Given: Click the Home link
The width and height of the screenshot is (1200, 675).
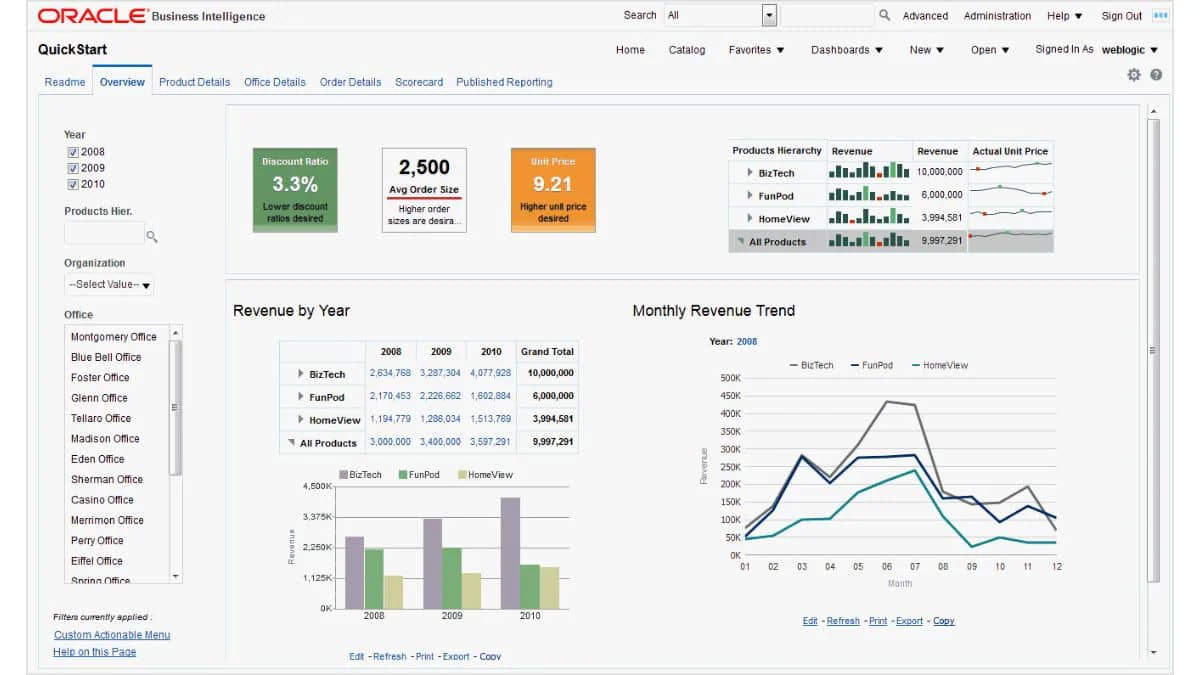Looking at the screenshot, I should [630, 50].
